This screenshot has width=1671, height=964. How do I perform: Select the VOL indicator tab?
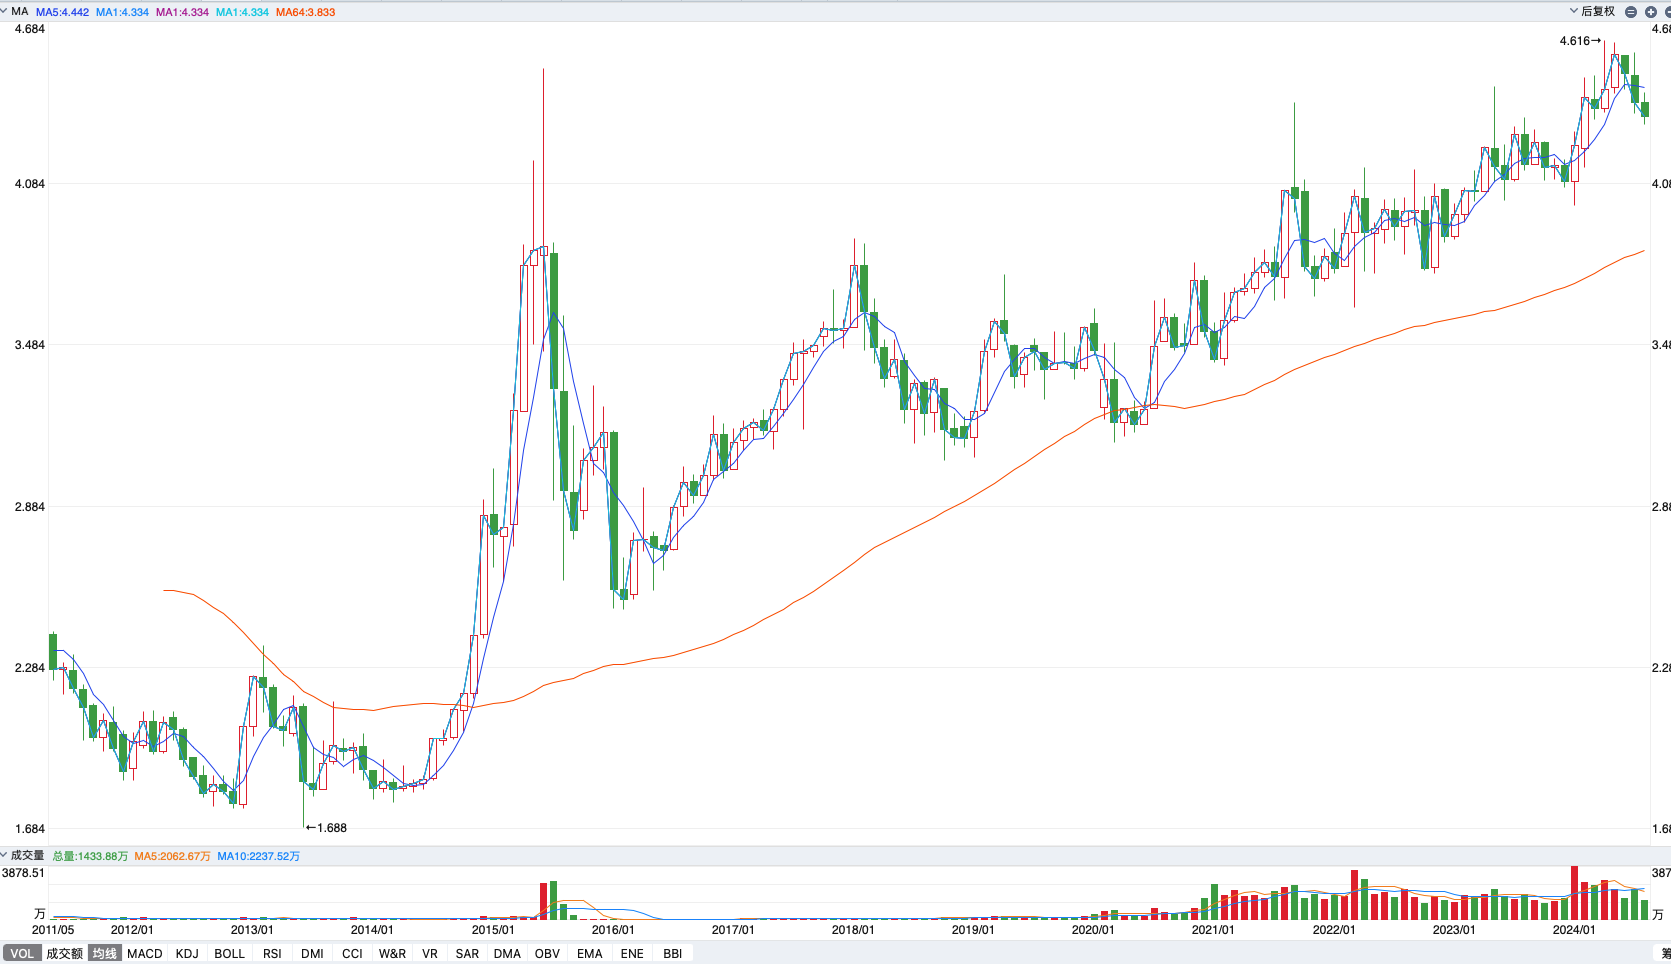(x=22, y=953)
